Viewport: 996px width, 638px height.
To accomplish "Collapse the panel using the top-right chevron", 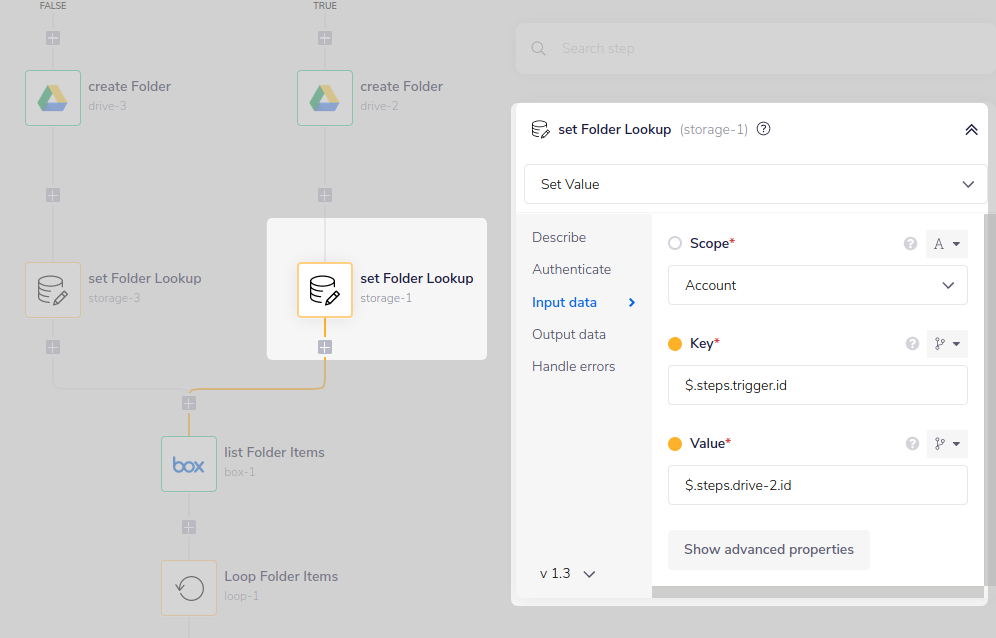I will 970,128.
